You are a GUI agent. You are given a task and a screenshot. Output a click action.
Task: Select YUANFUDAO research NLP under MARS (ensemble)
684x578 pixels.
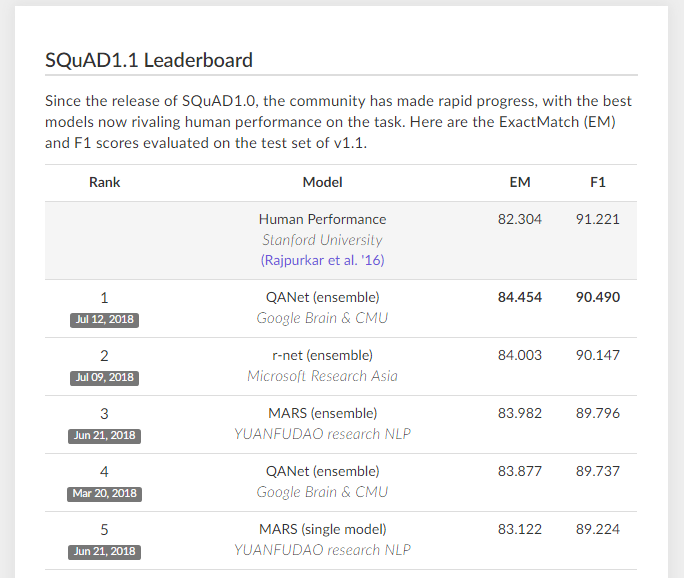coord(322,434)
